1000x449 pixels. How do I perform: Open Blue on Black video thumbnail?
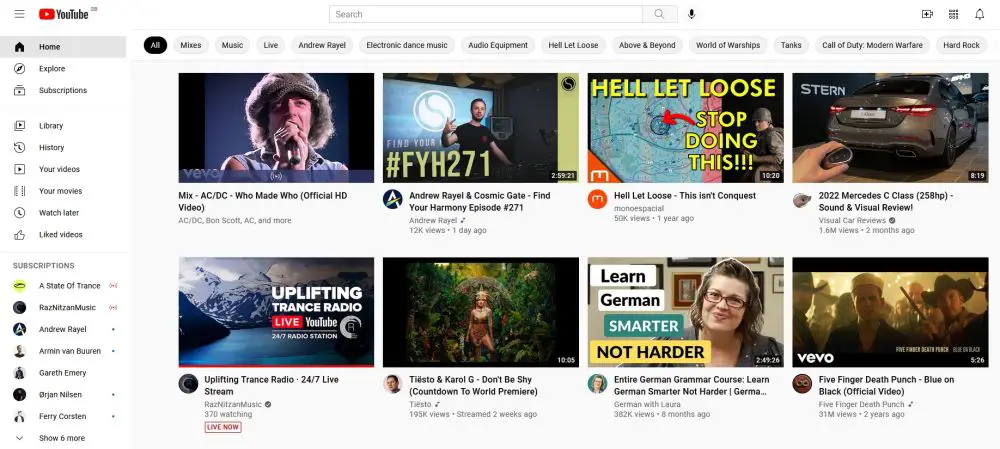pyautogui.click(x=890, y=312)
